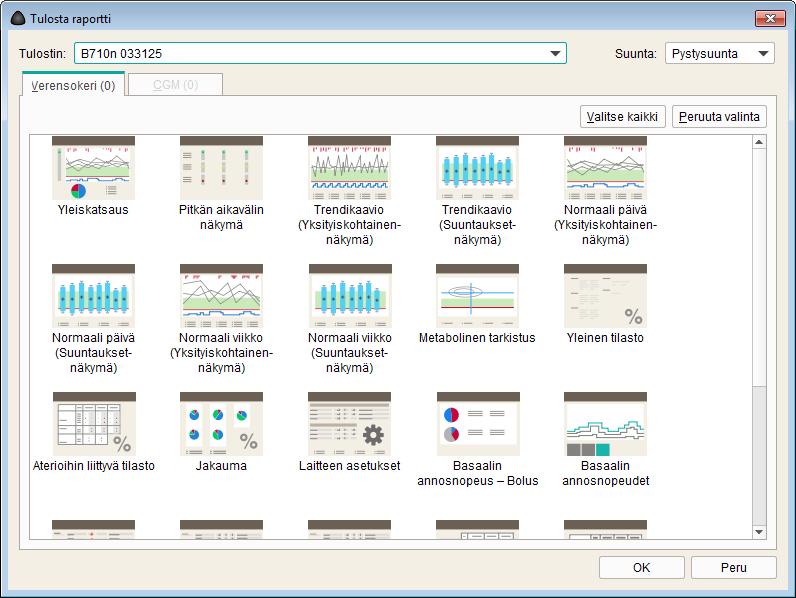Select the Yleiskatsaus report icon
The width and height of the screenshot is (796, 598).
[x=93, y=168]
